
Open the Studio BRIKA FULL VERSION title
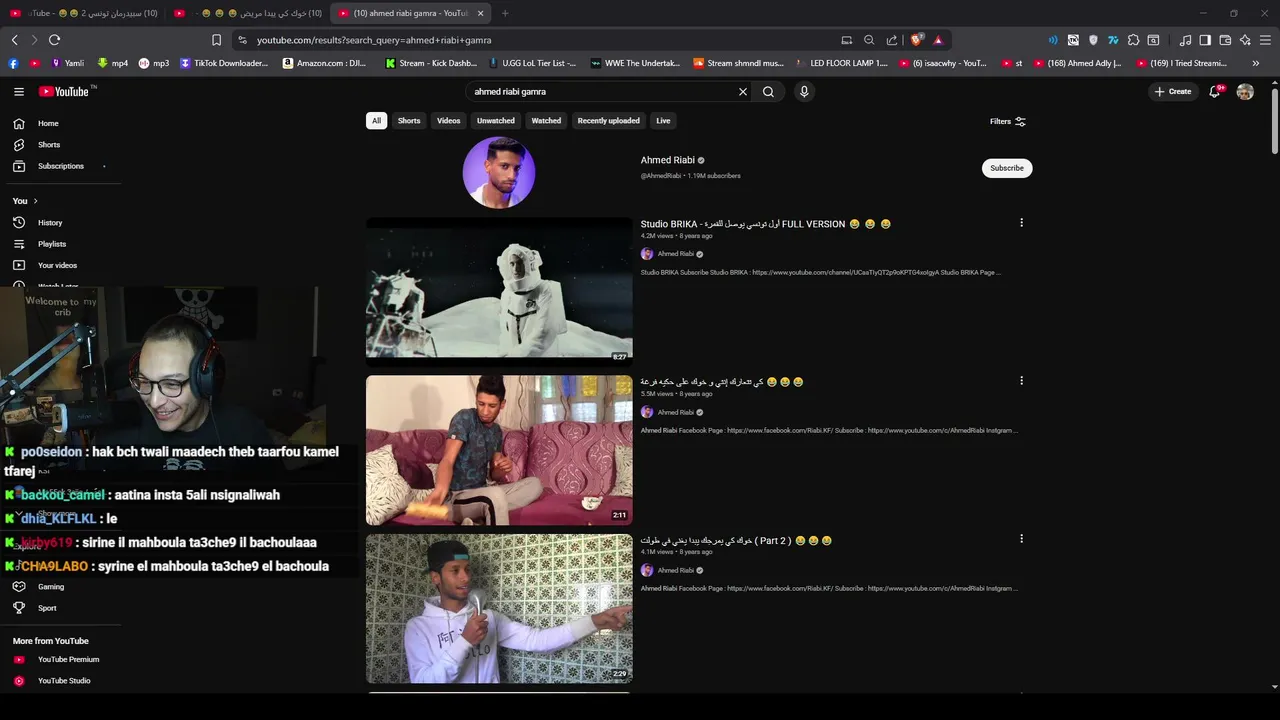[x=765, y=224]
